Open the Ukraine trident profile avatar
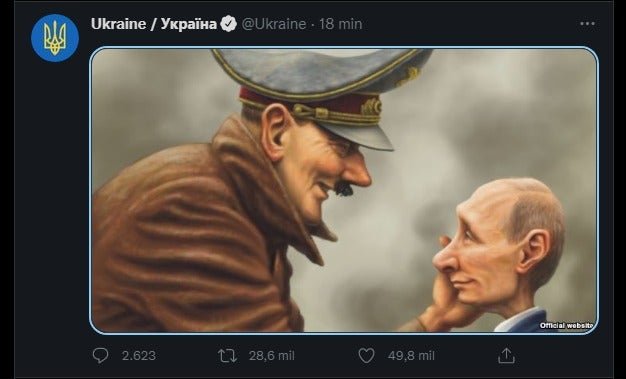This screenshot has height=379, width=626. (55, 38)
